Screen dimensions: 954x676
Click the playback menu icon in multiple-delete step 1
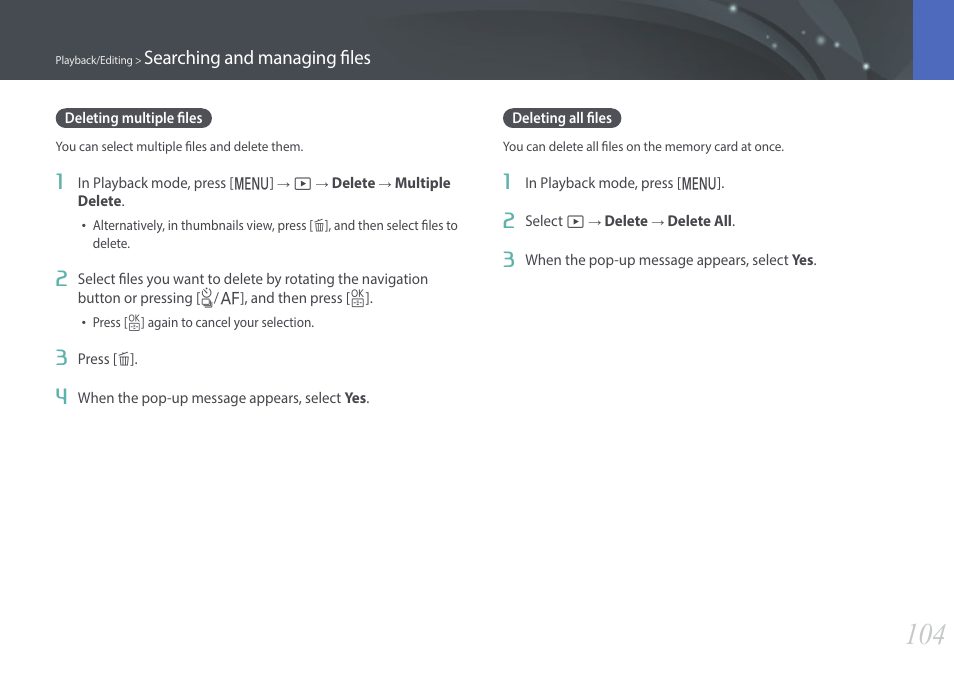302,184
